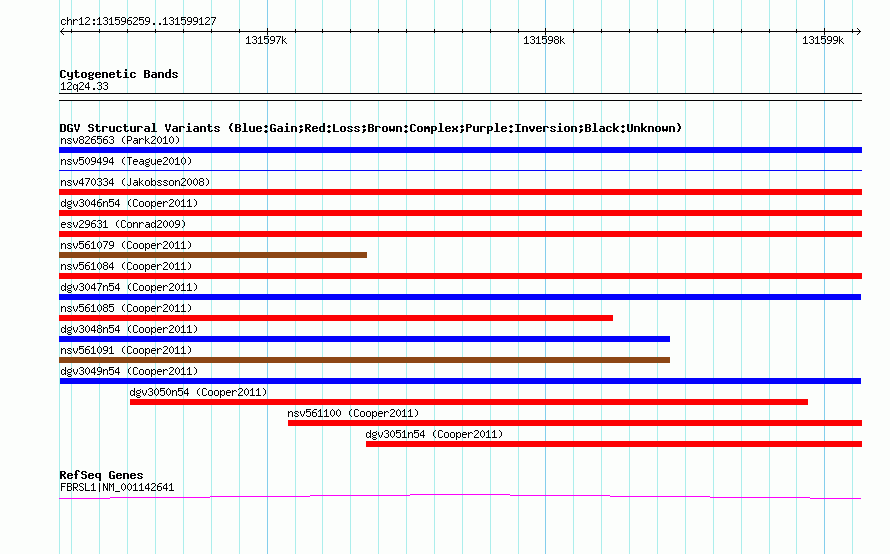The image size is (890, 554).
Task: Click dgv3049n54 blue gain bar
Action: pos(460,381)
